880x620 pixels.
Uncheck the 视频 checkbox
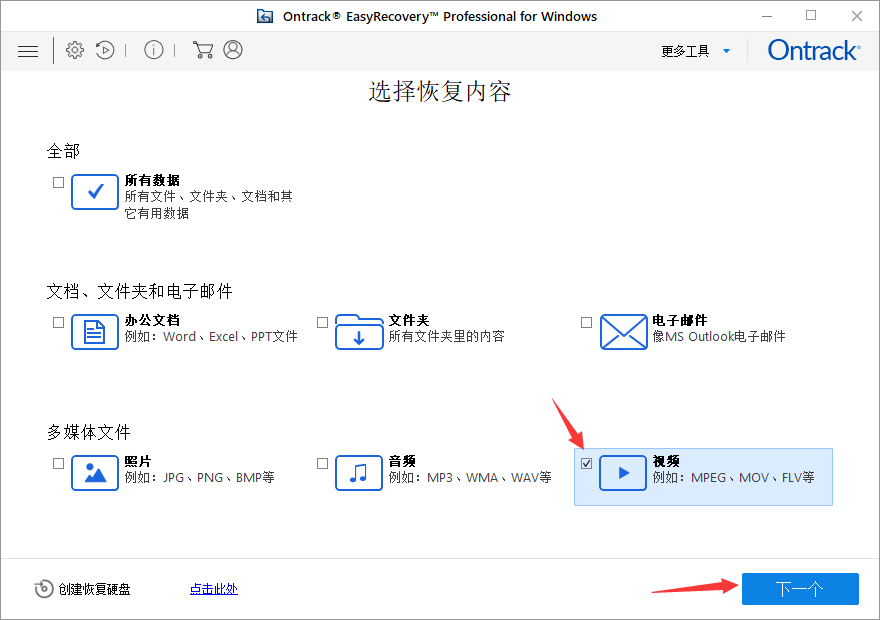(x=586, y=463)
